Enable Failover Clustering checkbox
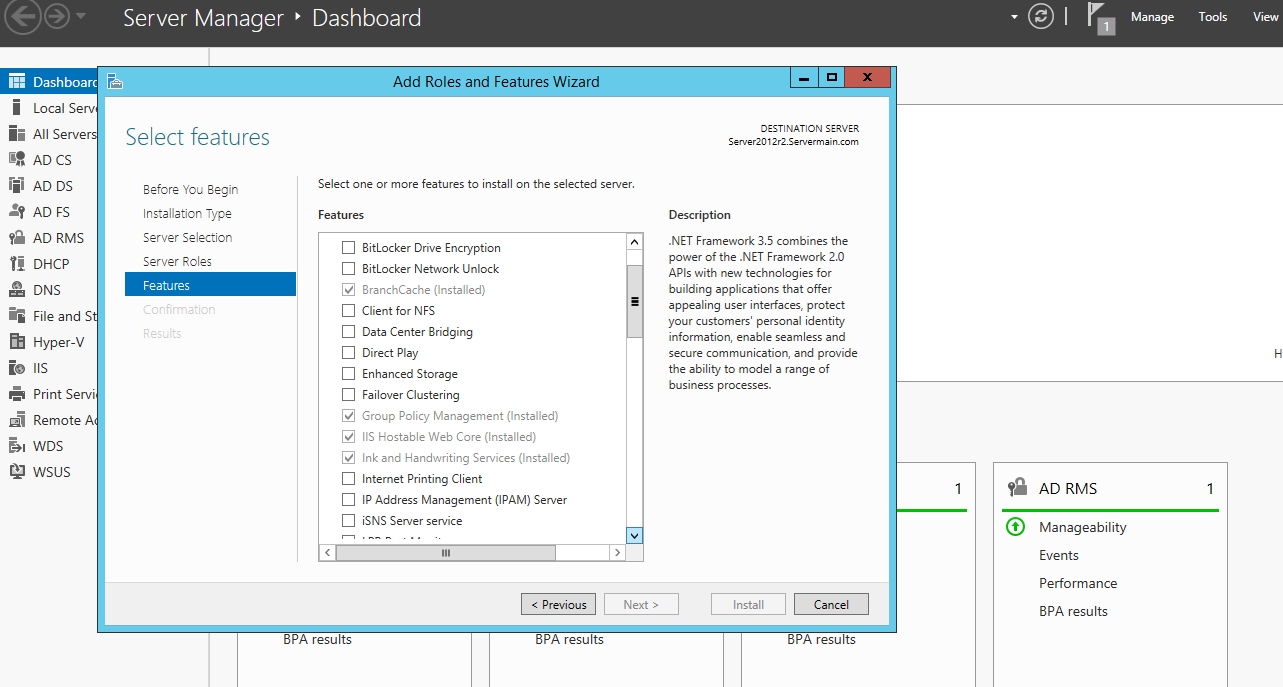 coord(349,394)
